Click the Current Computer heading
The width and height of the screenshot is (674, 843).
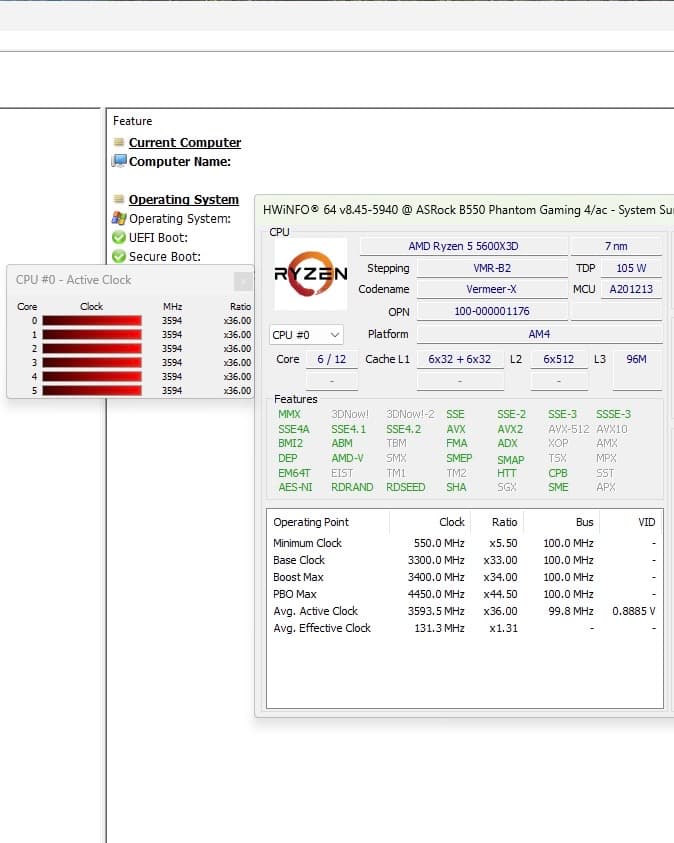pos(185,142)
